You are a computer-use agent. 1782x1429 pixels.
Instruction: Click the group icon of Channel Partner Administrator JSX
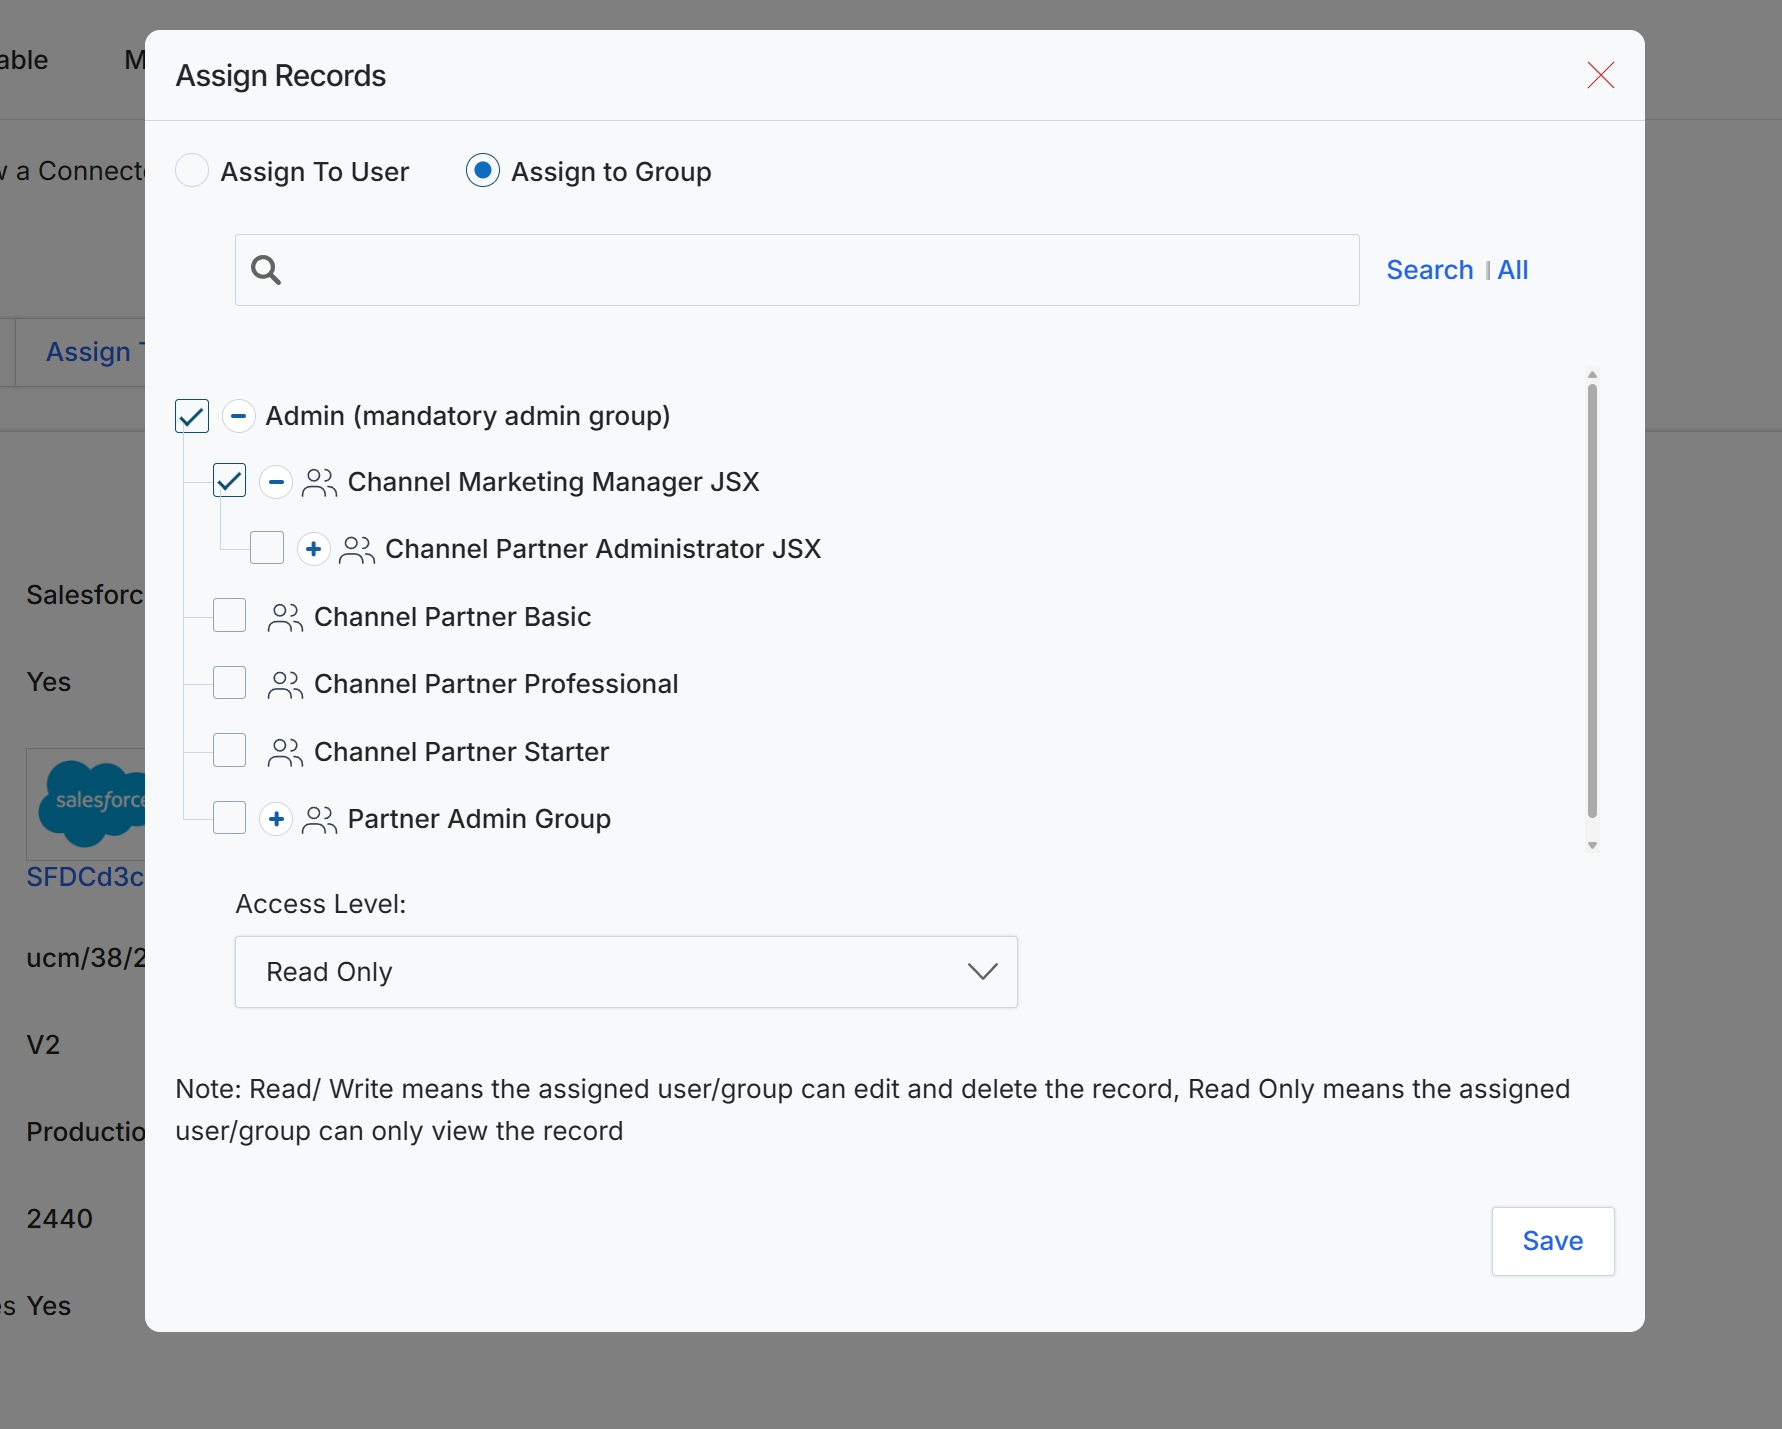(x=357, y=549)
